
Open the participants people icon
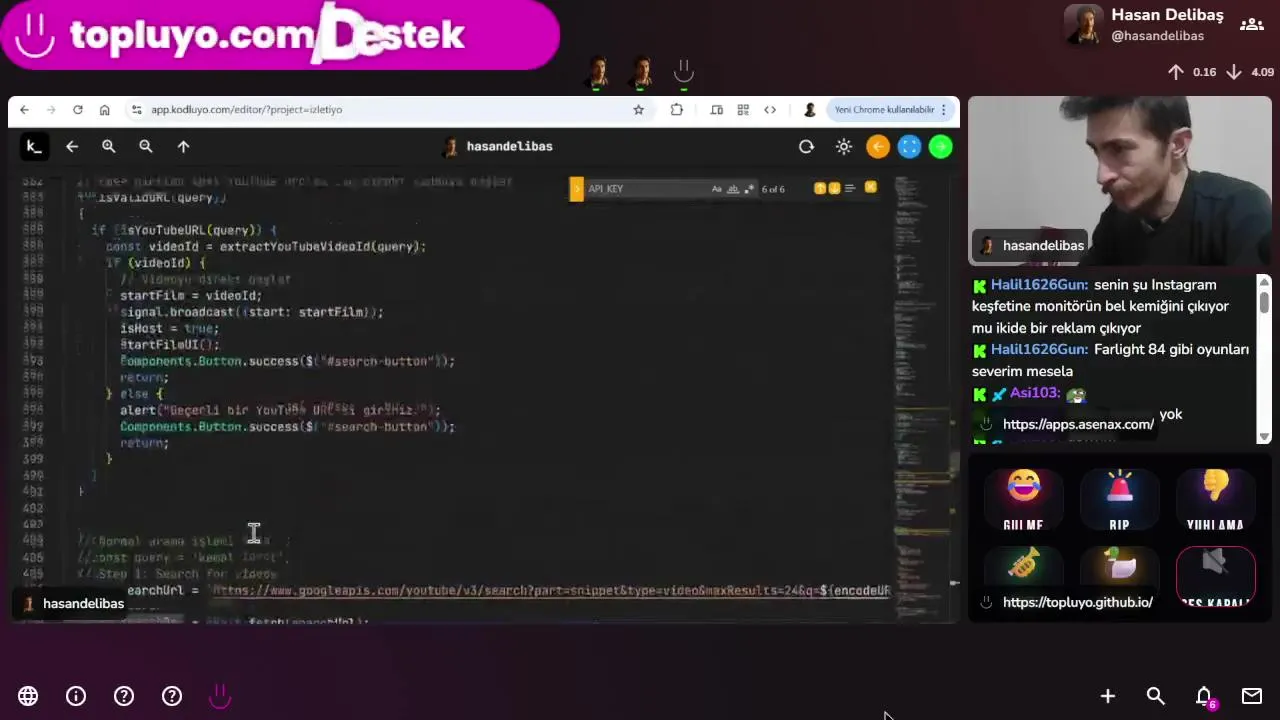pyautogui.click(x=1252, y=24)
